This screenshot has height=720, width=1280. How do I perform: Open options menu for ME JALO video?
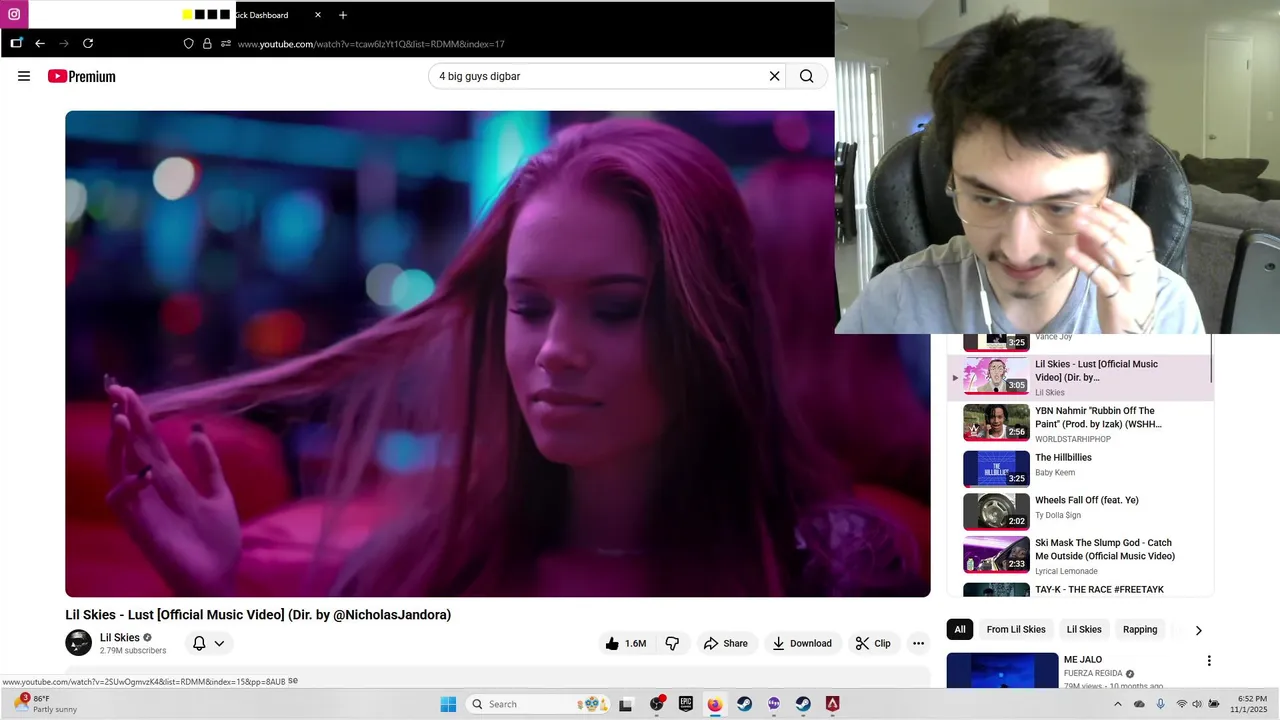click(x=1209, y=661)
